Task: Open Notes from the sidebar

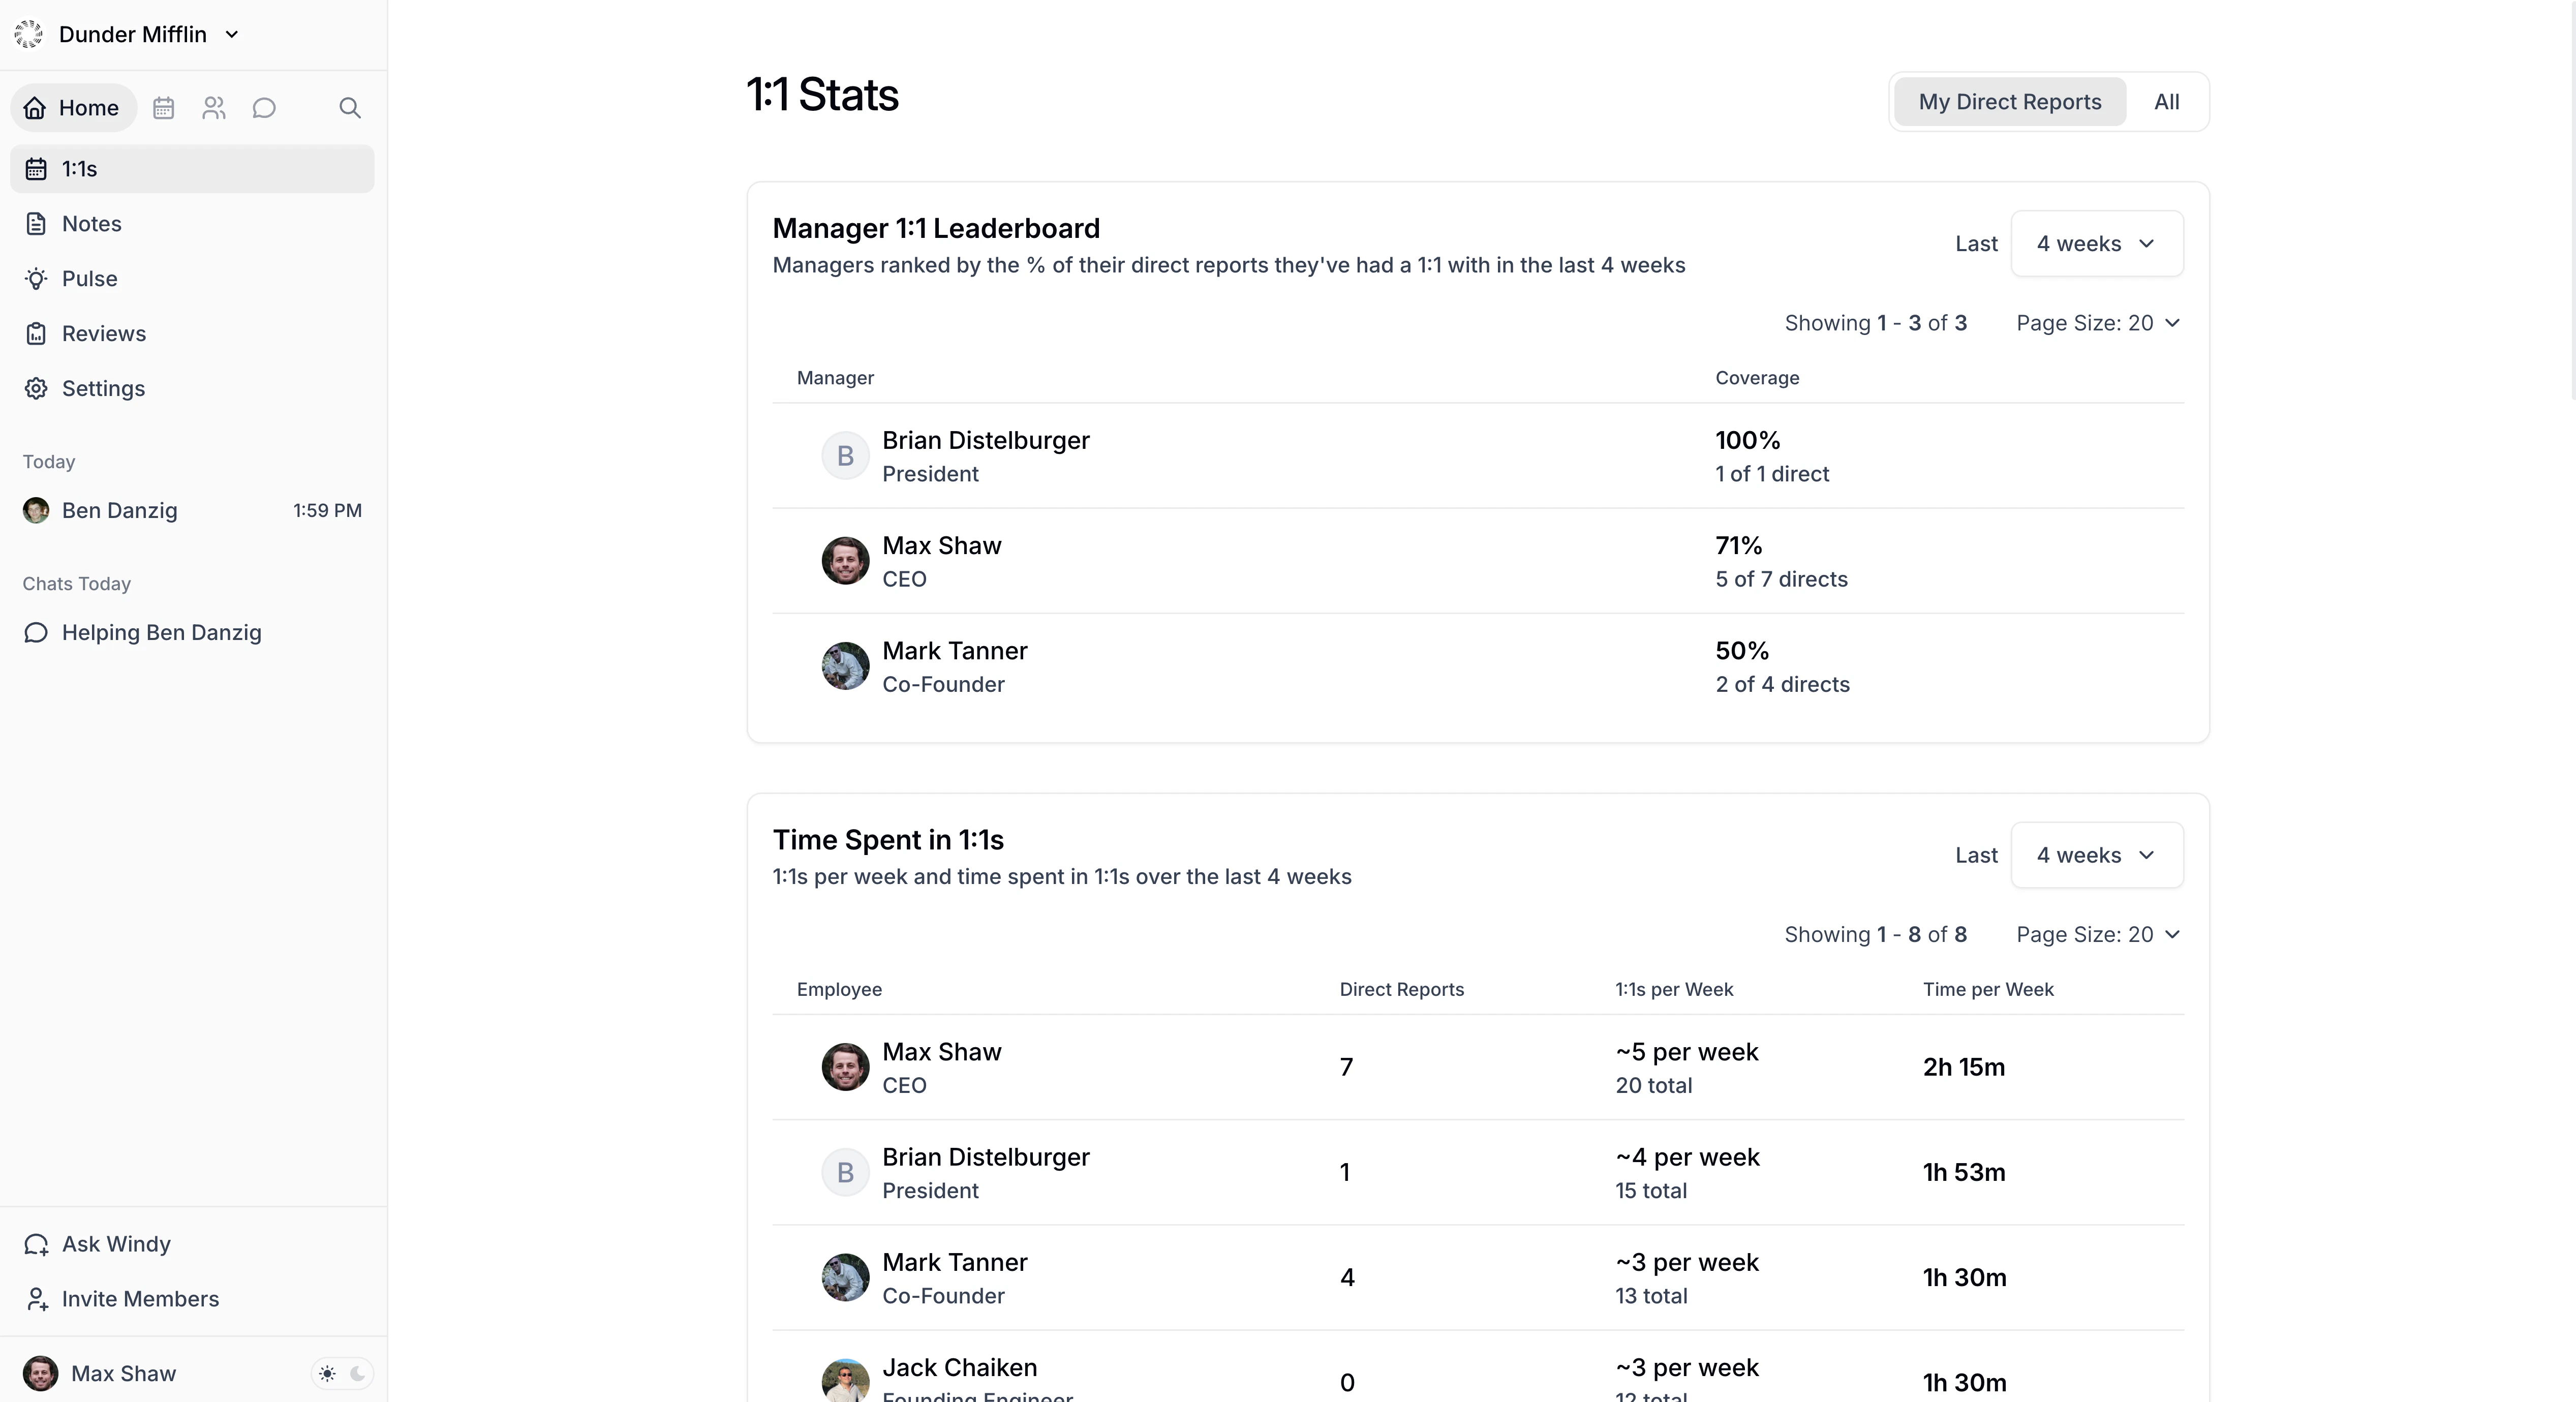Action: pyautogui.click(x=91, y=223)
